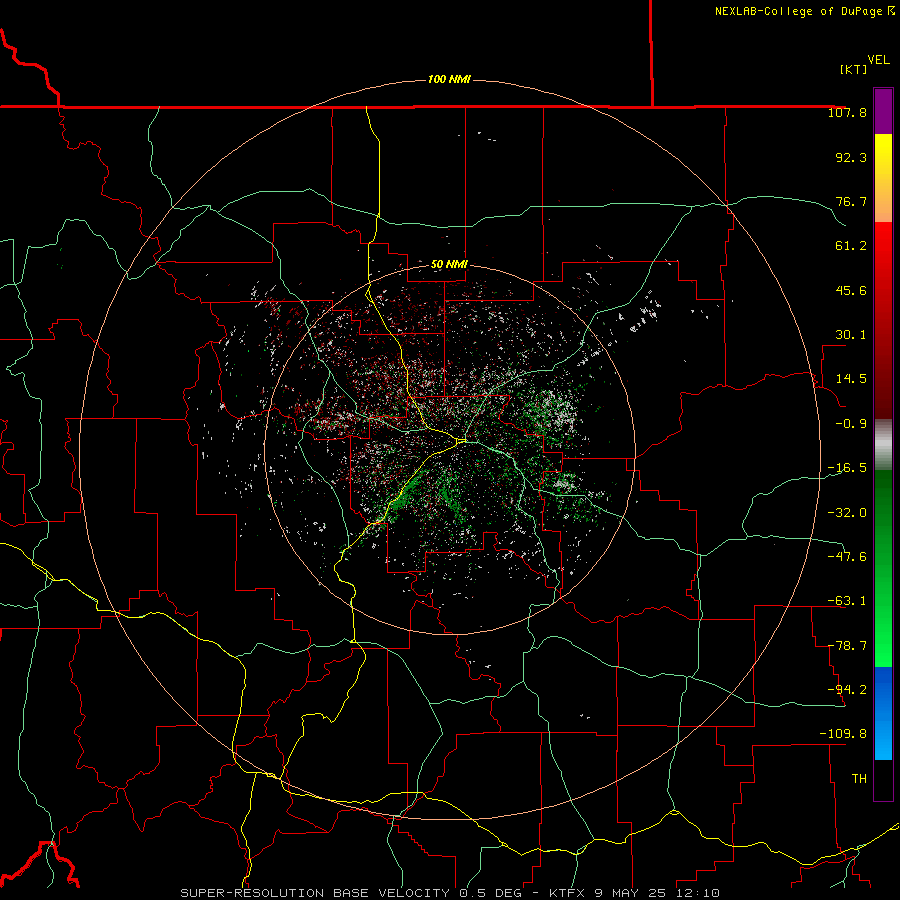Screen dimensions: 900x900
Task: Click the VEL legend title
Action: click(879, 60)
